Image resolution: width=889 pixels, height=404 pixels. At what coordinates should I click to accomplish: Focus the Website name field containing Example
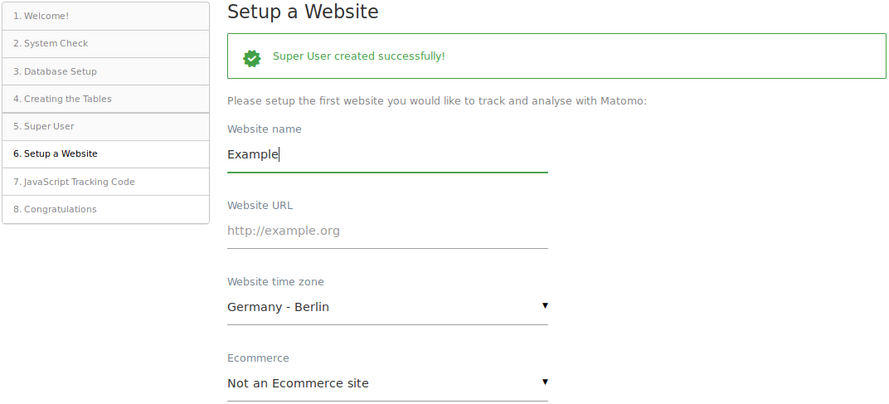click(x=387, y=154)
